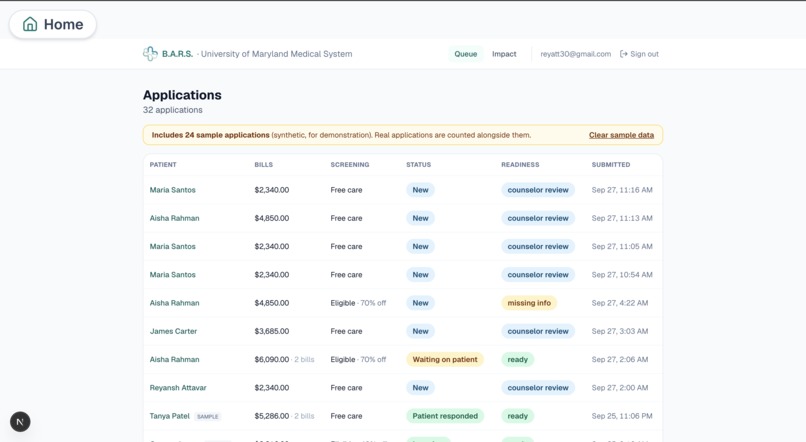Click the STATUS column header
The image size is (806, 442).
tap(418, 164)
